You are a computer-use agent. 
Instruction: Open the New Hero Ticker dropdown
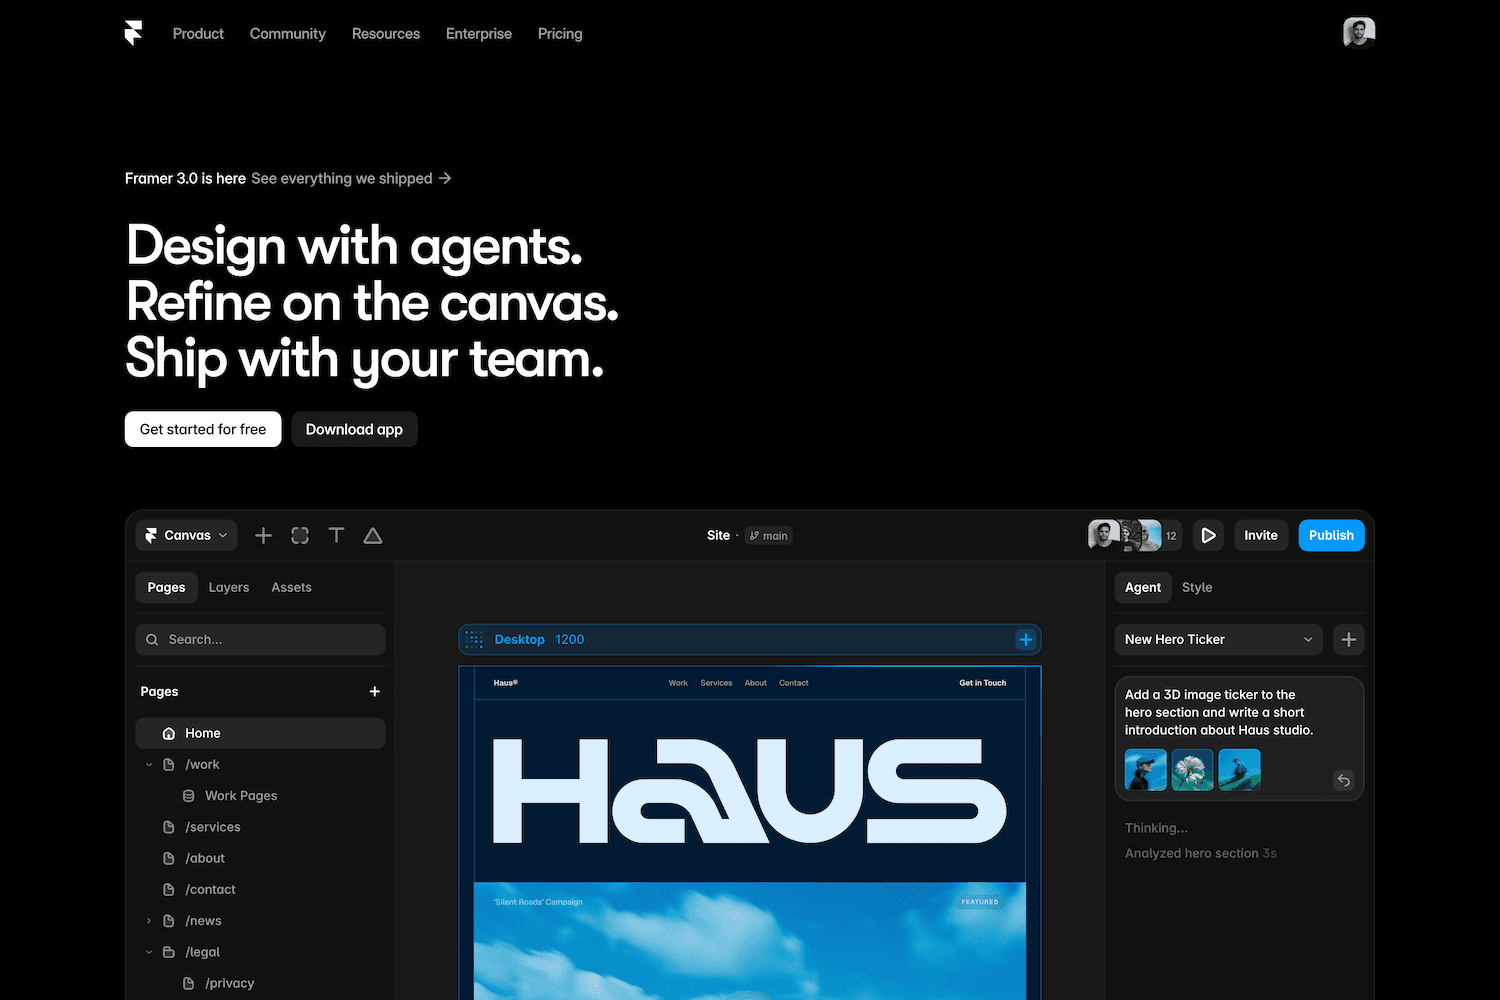(1218, 639)
